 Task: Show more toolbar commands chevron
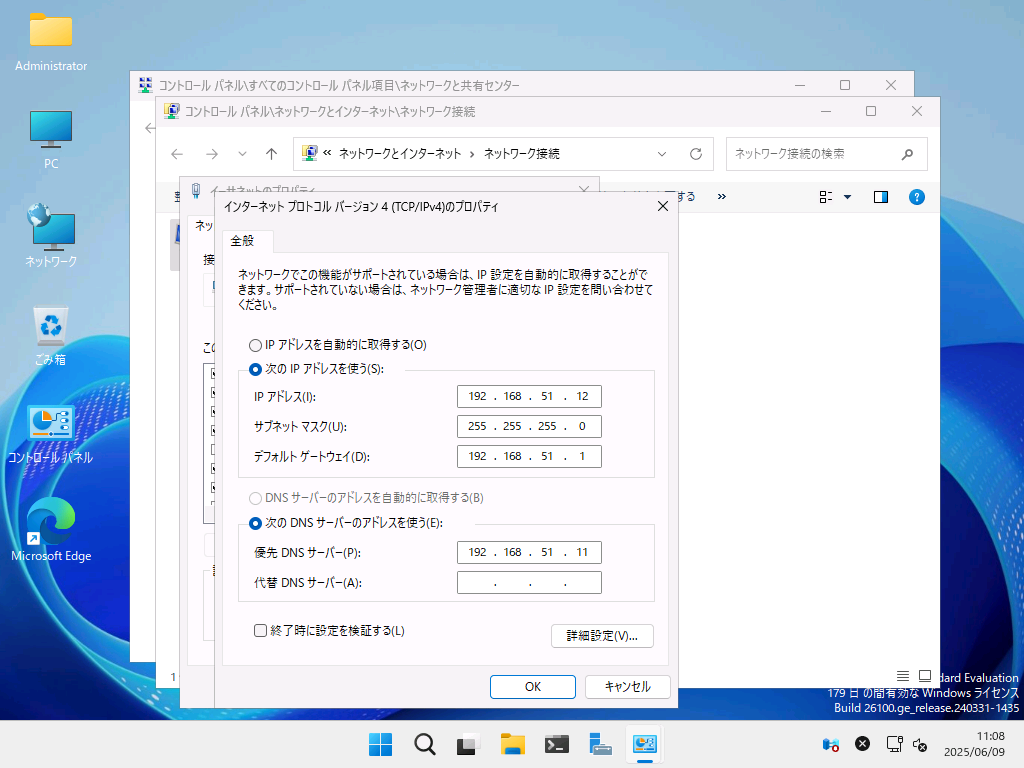pyautogui.click(x=722, y=197)
